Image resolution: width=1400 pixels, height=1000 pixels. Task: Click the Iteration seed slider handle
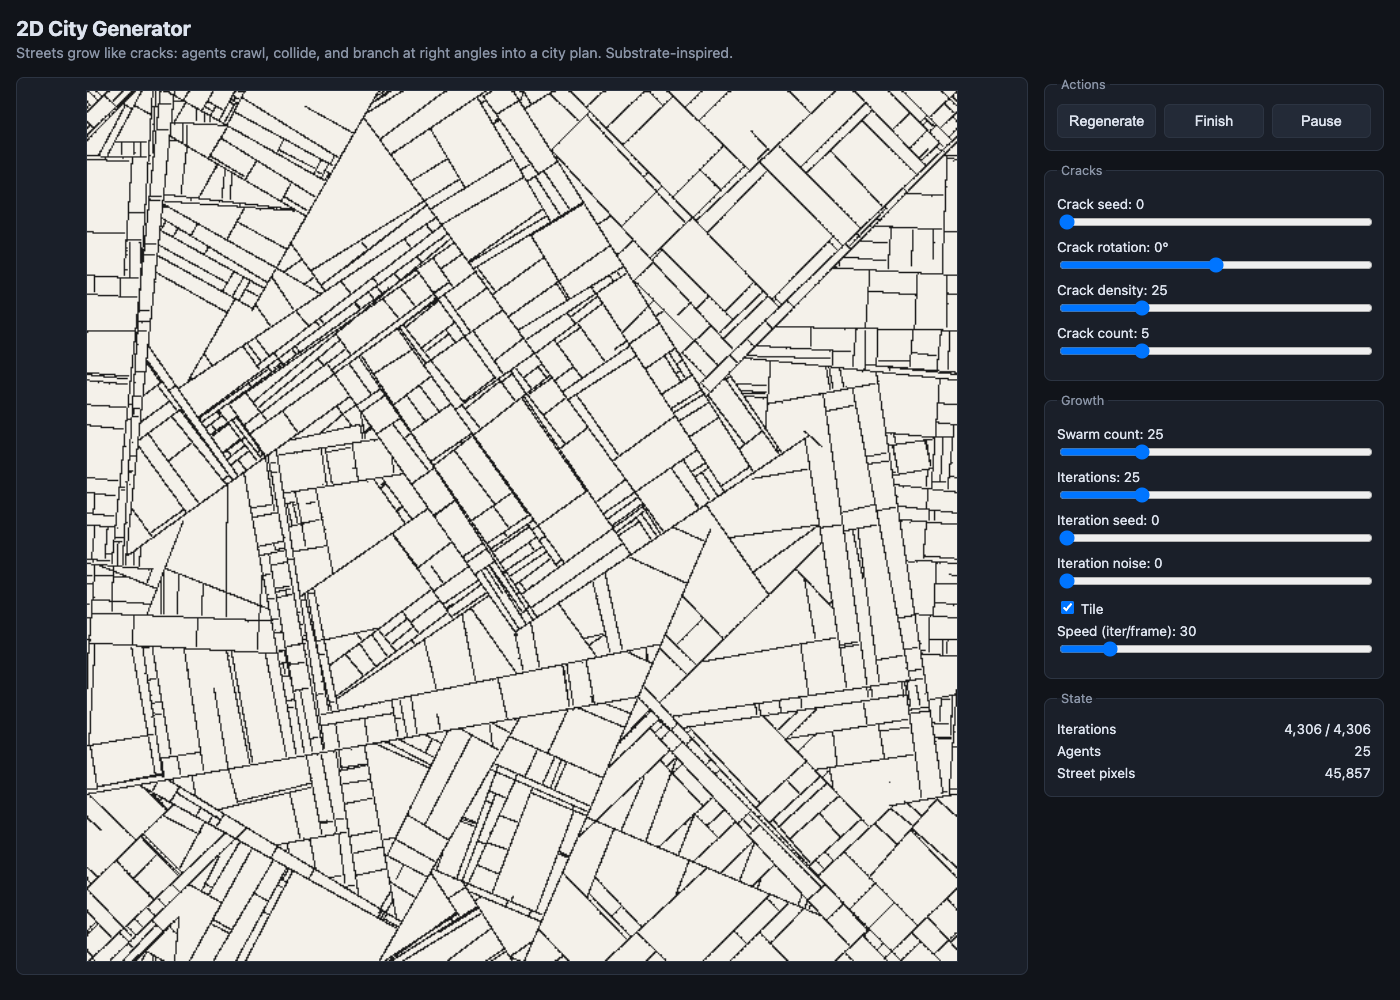[x=1067, y=538]
